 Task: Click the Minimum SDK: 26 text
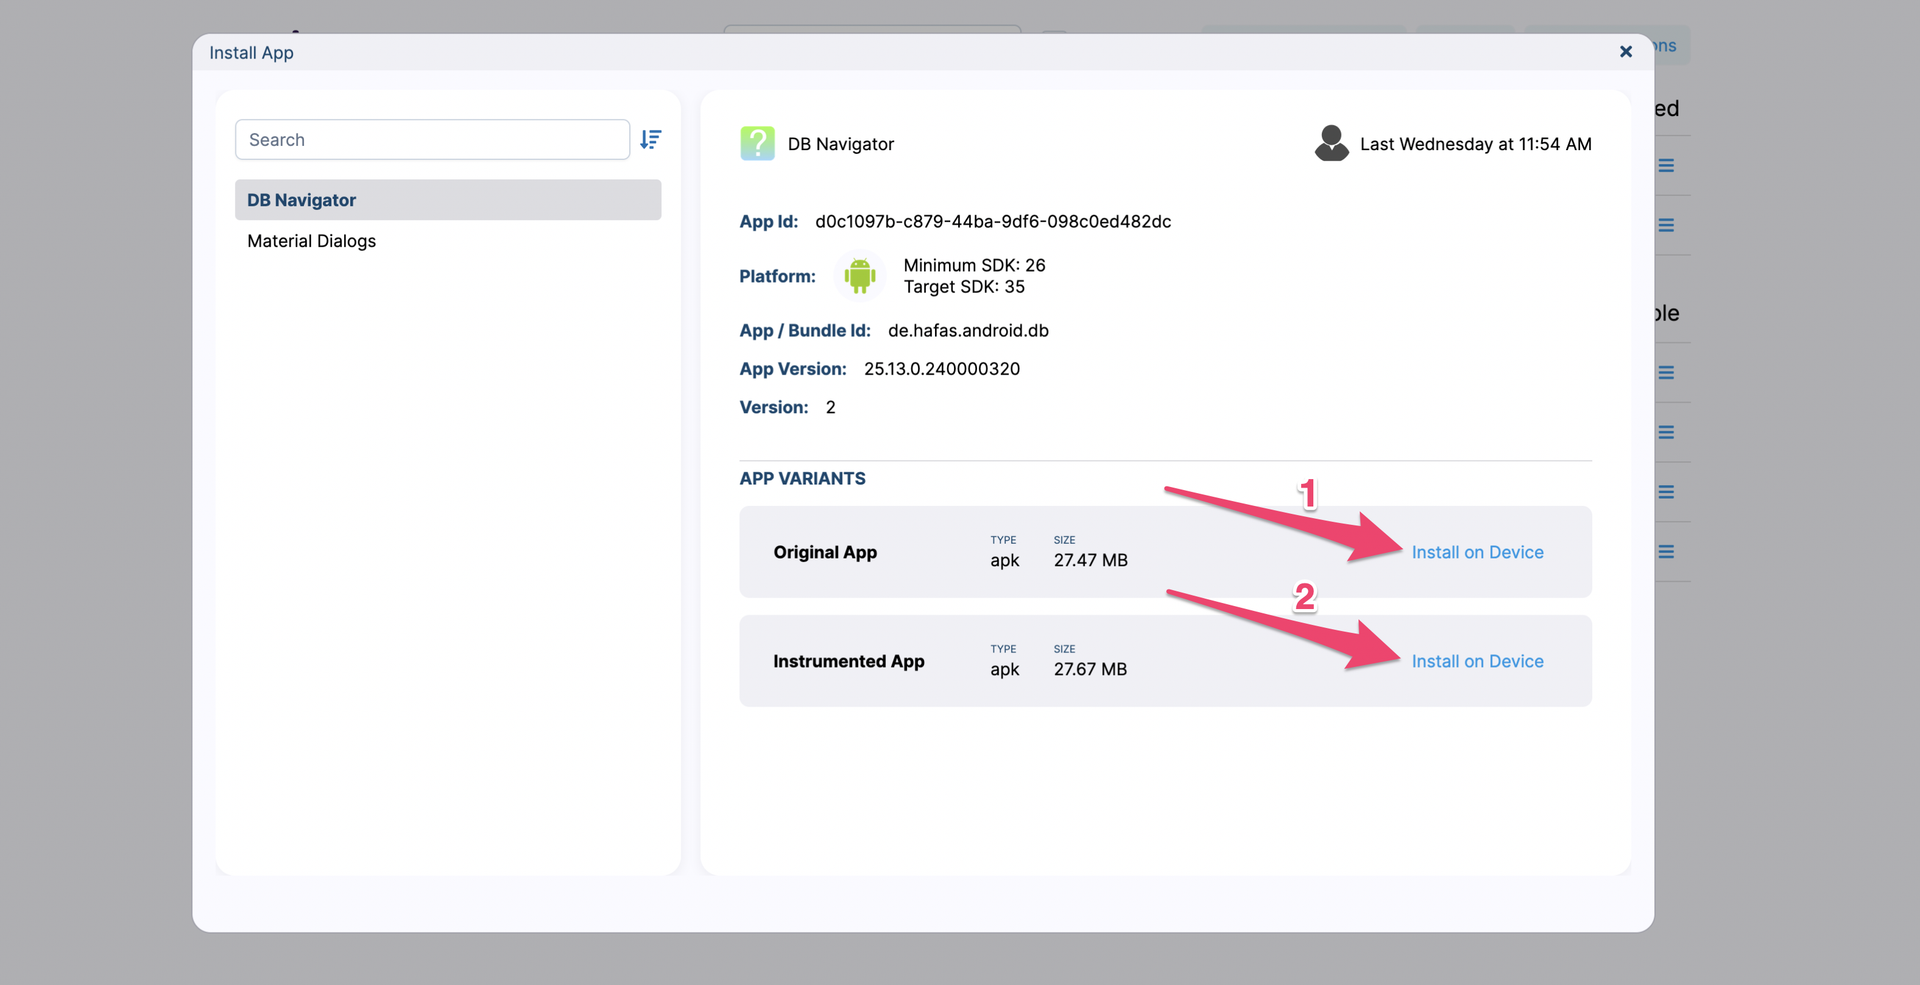tap(974, 265)
